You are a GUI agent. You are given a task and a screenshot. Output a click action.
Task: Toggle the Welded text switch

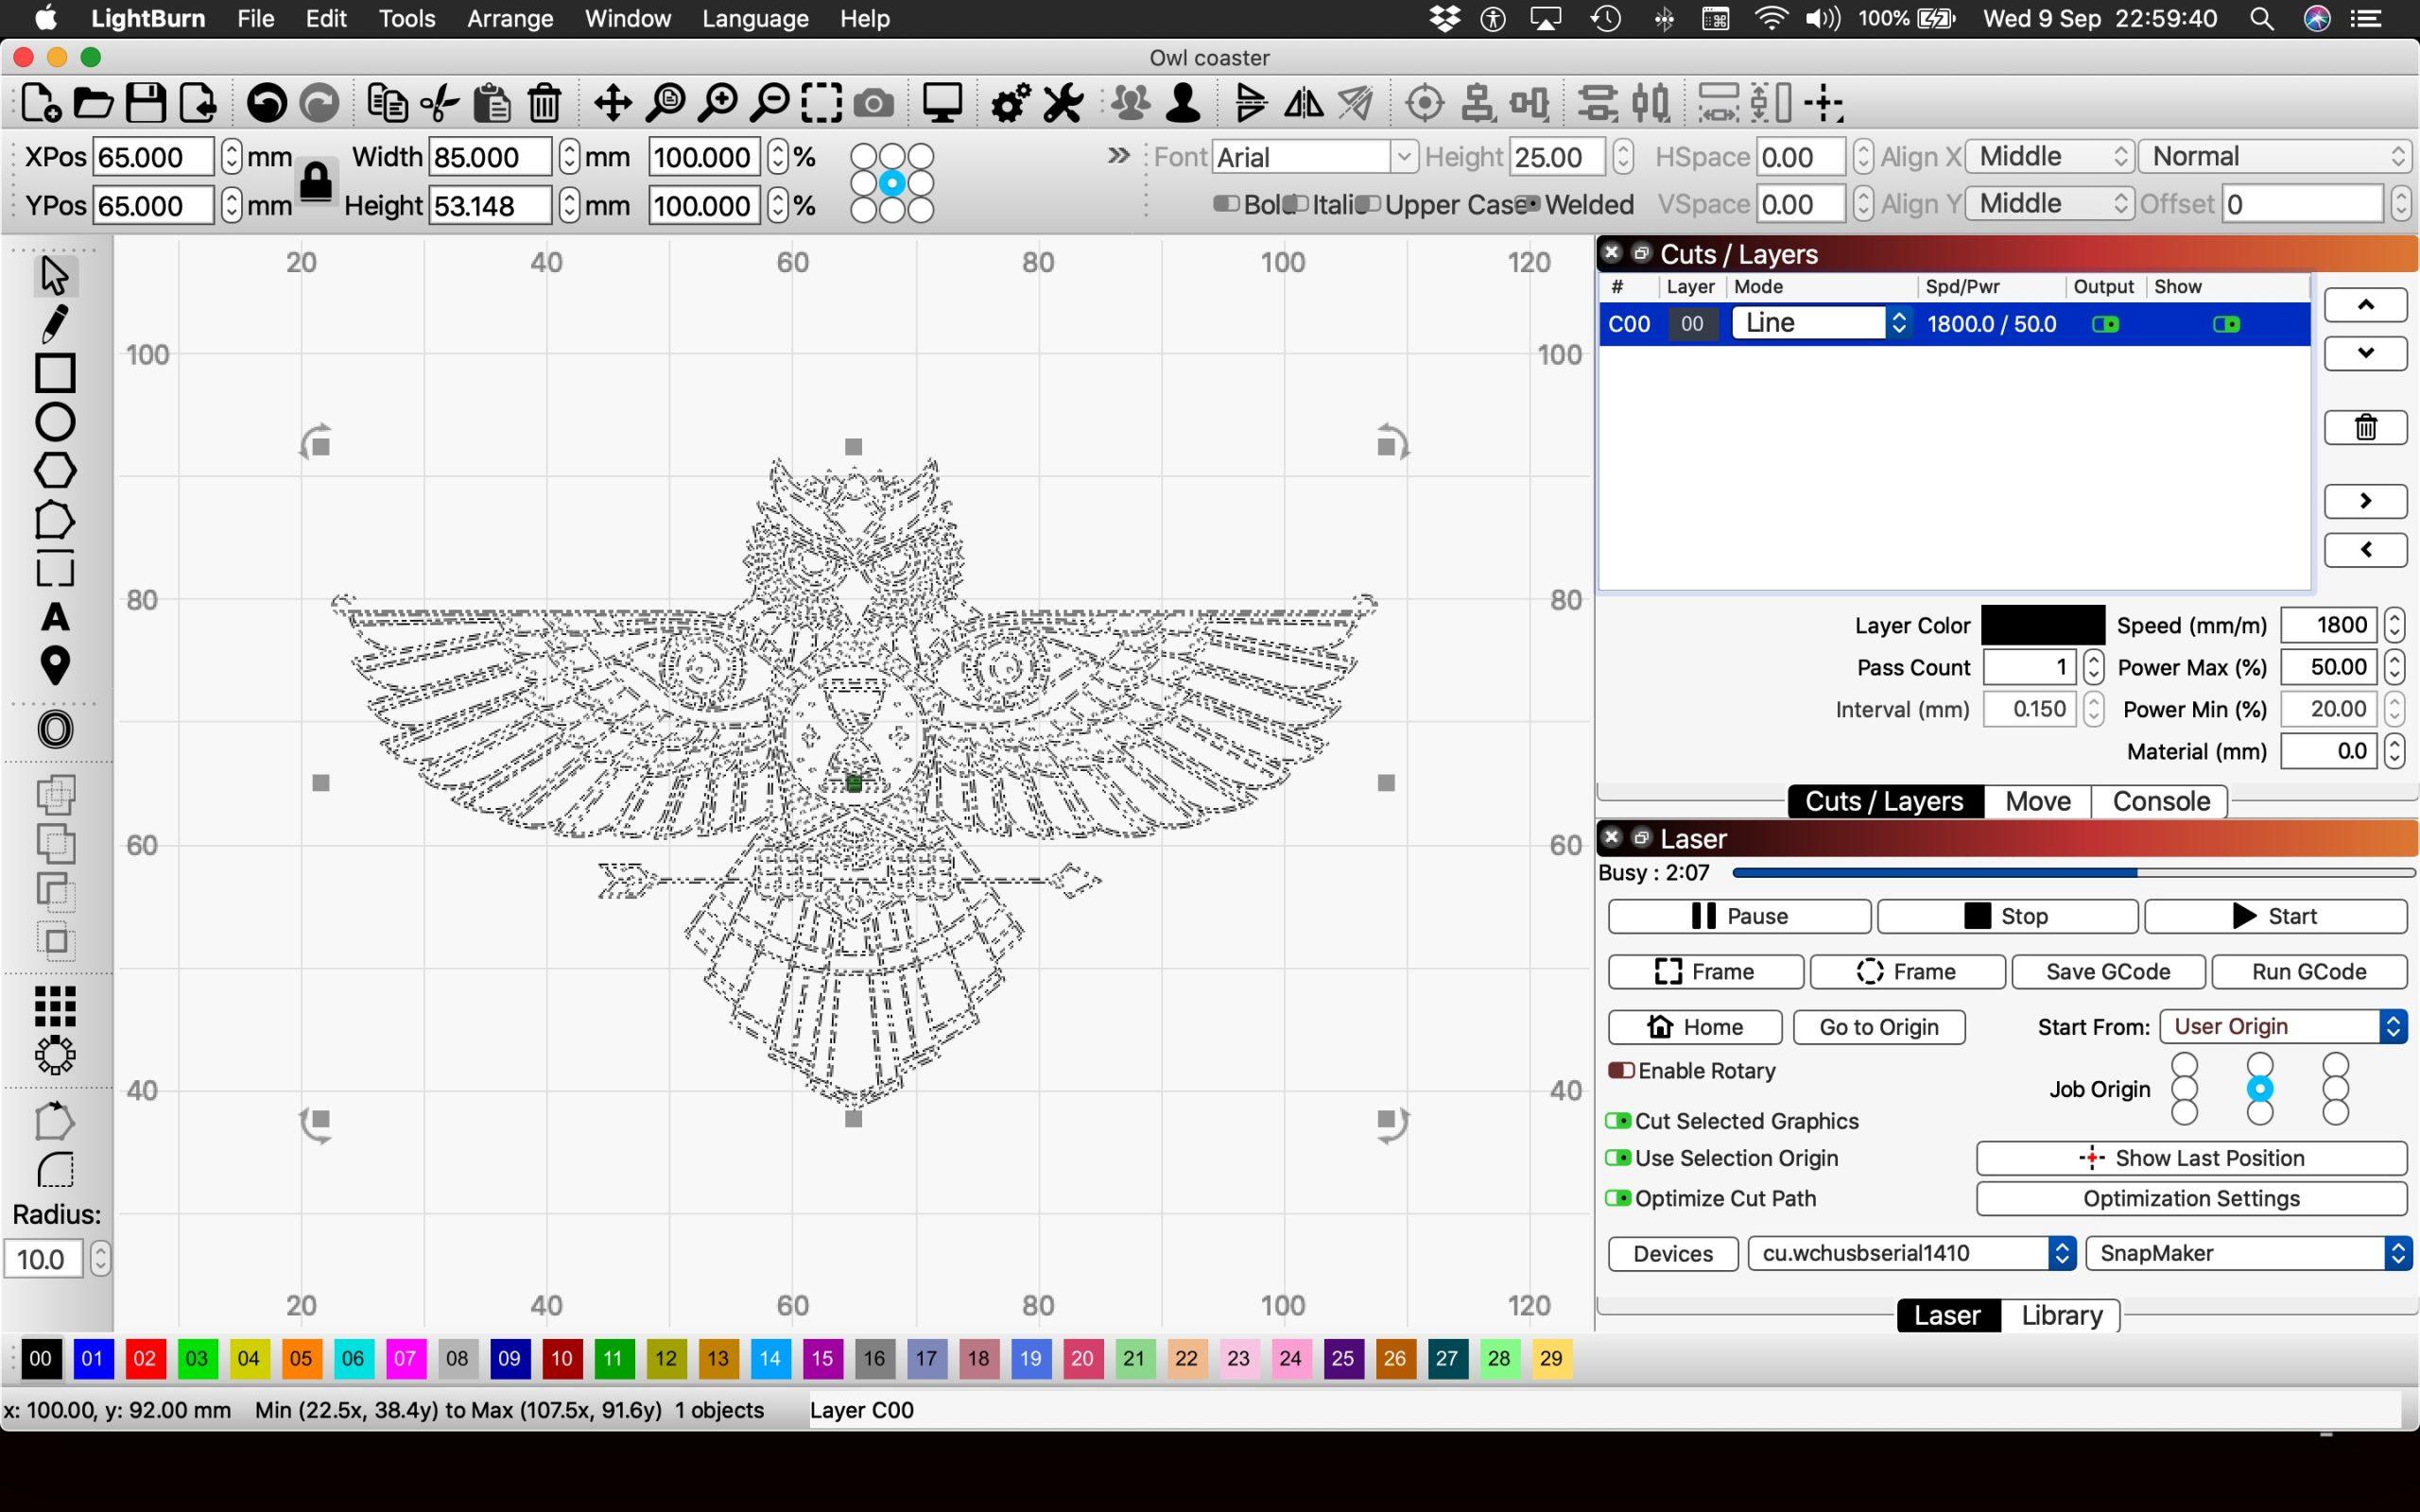pos(1529,204)
